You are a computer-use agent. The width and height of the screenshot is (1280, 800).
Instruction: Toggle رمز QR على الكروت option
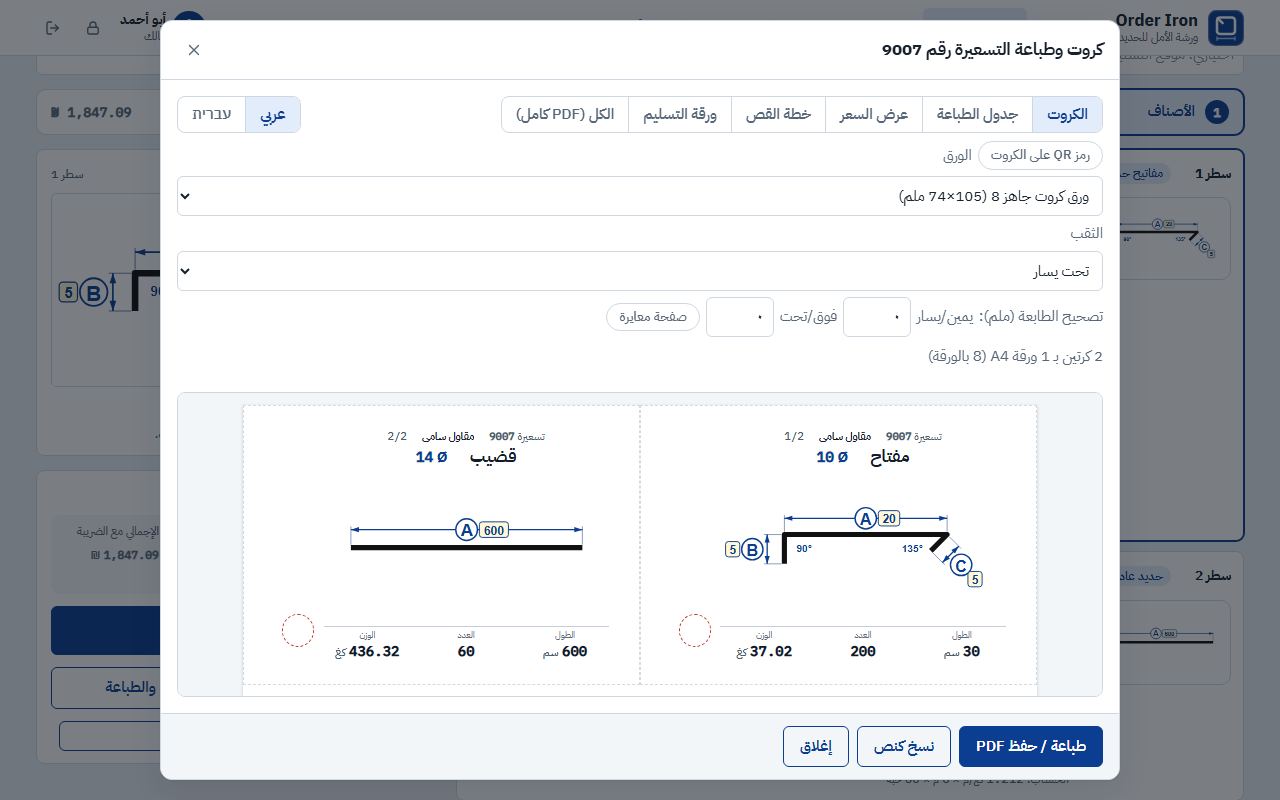tap(1040, 155)
